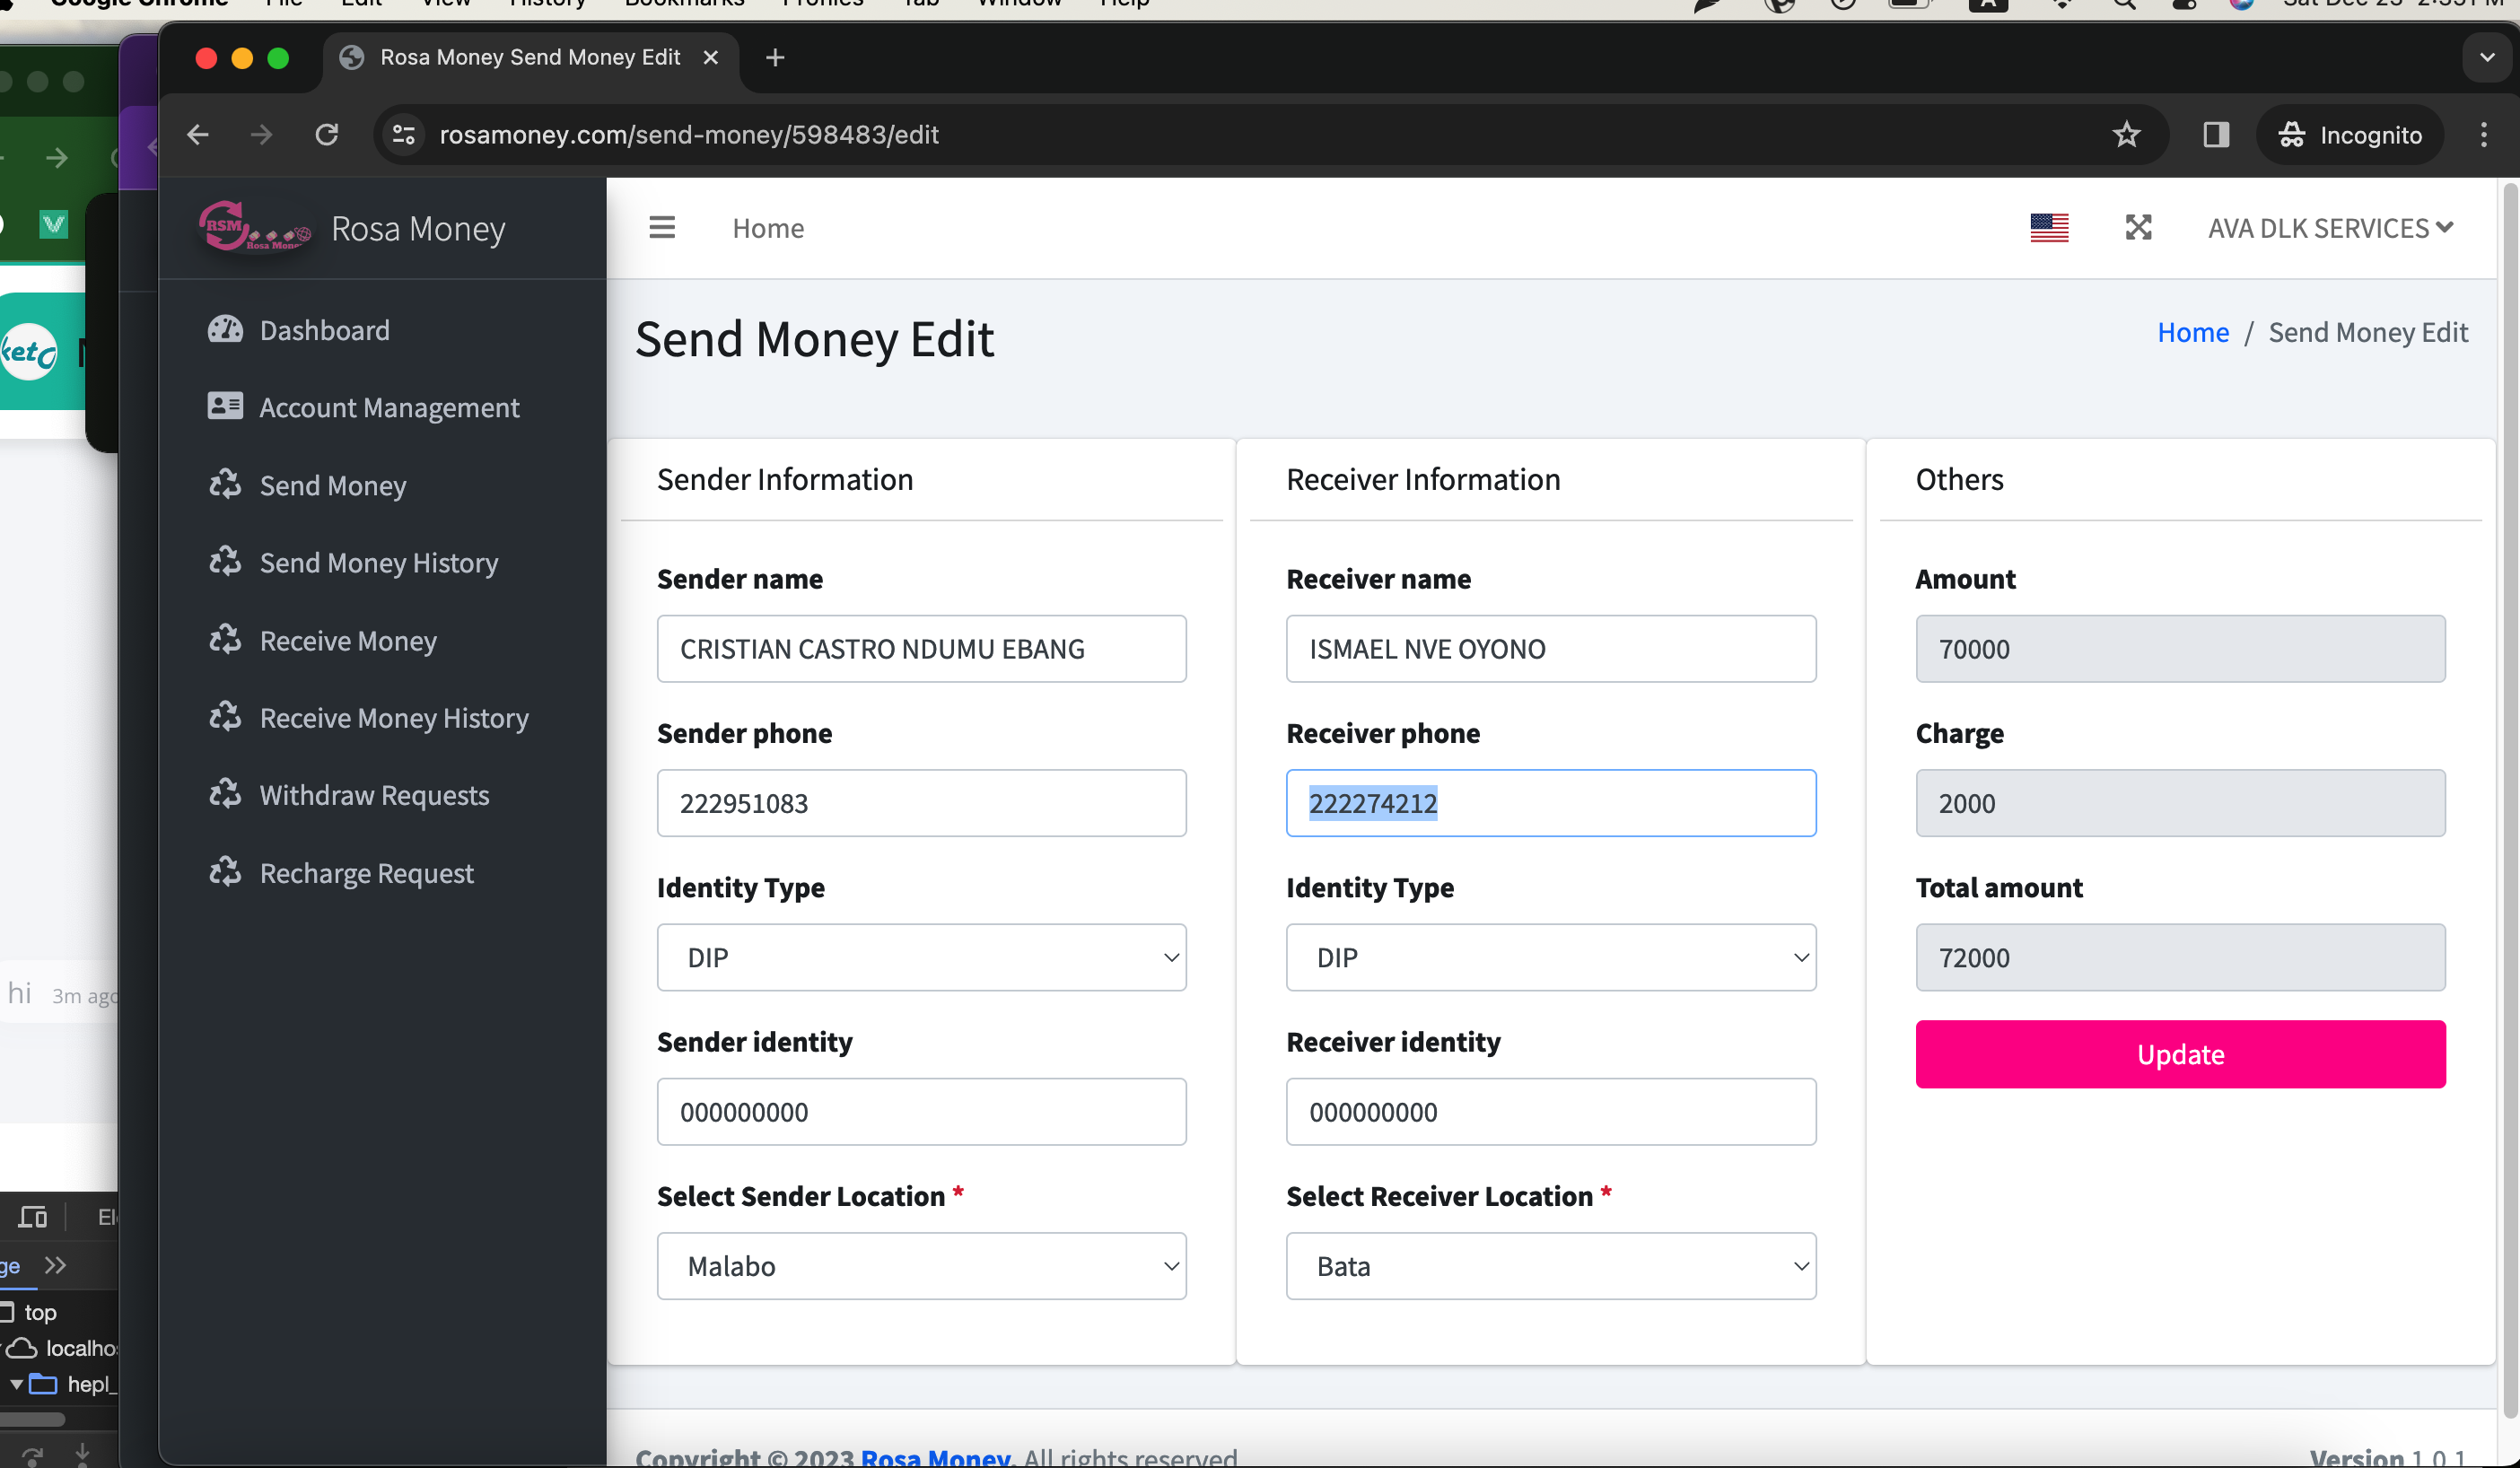The image size is (2520, 1468).
Task: Open Withdraw Requests in the sidebar
Action: click(x=374, y=795)
